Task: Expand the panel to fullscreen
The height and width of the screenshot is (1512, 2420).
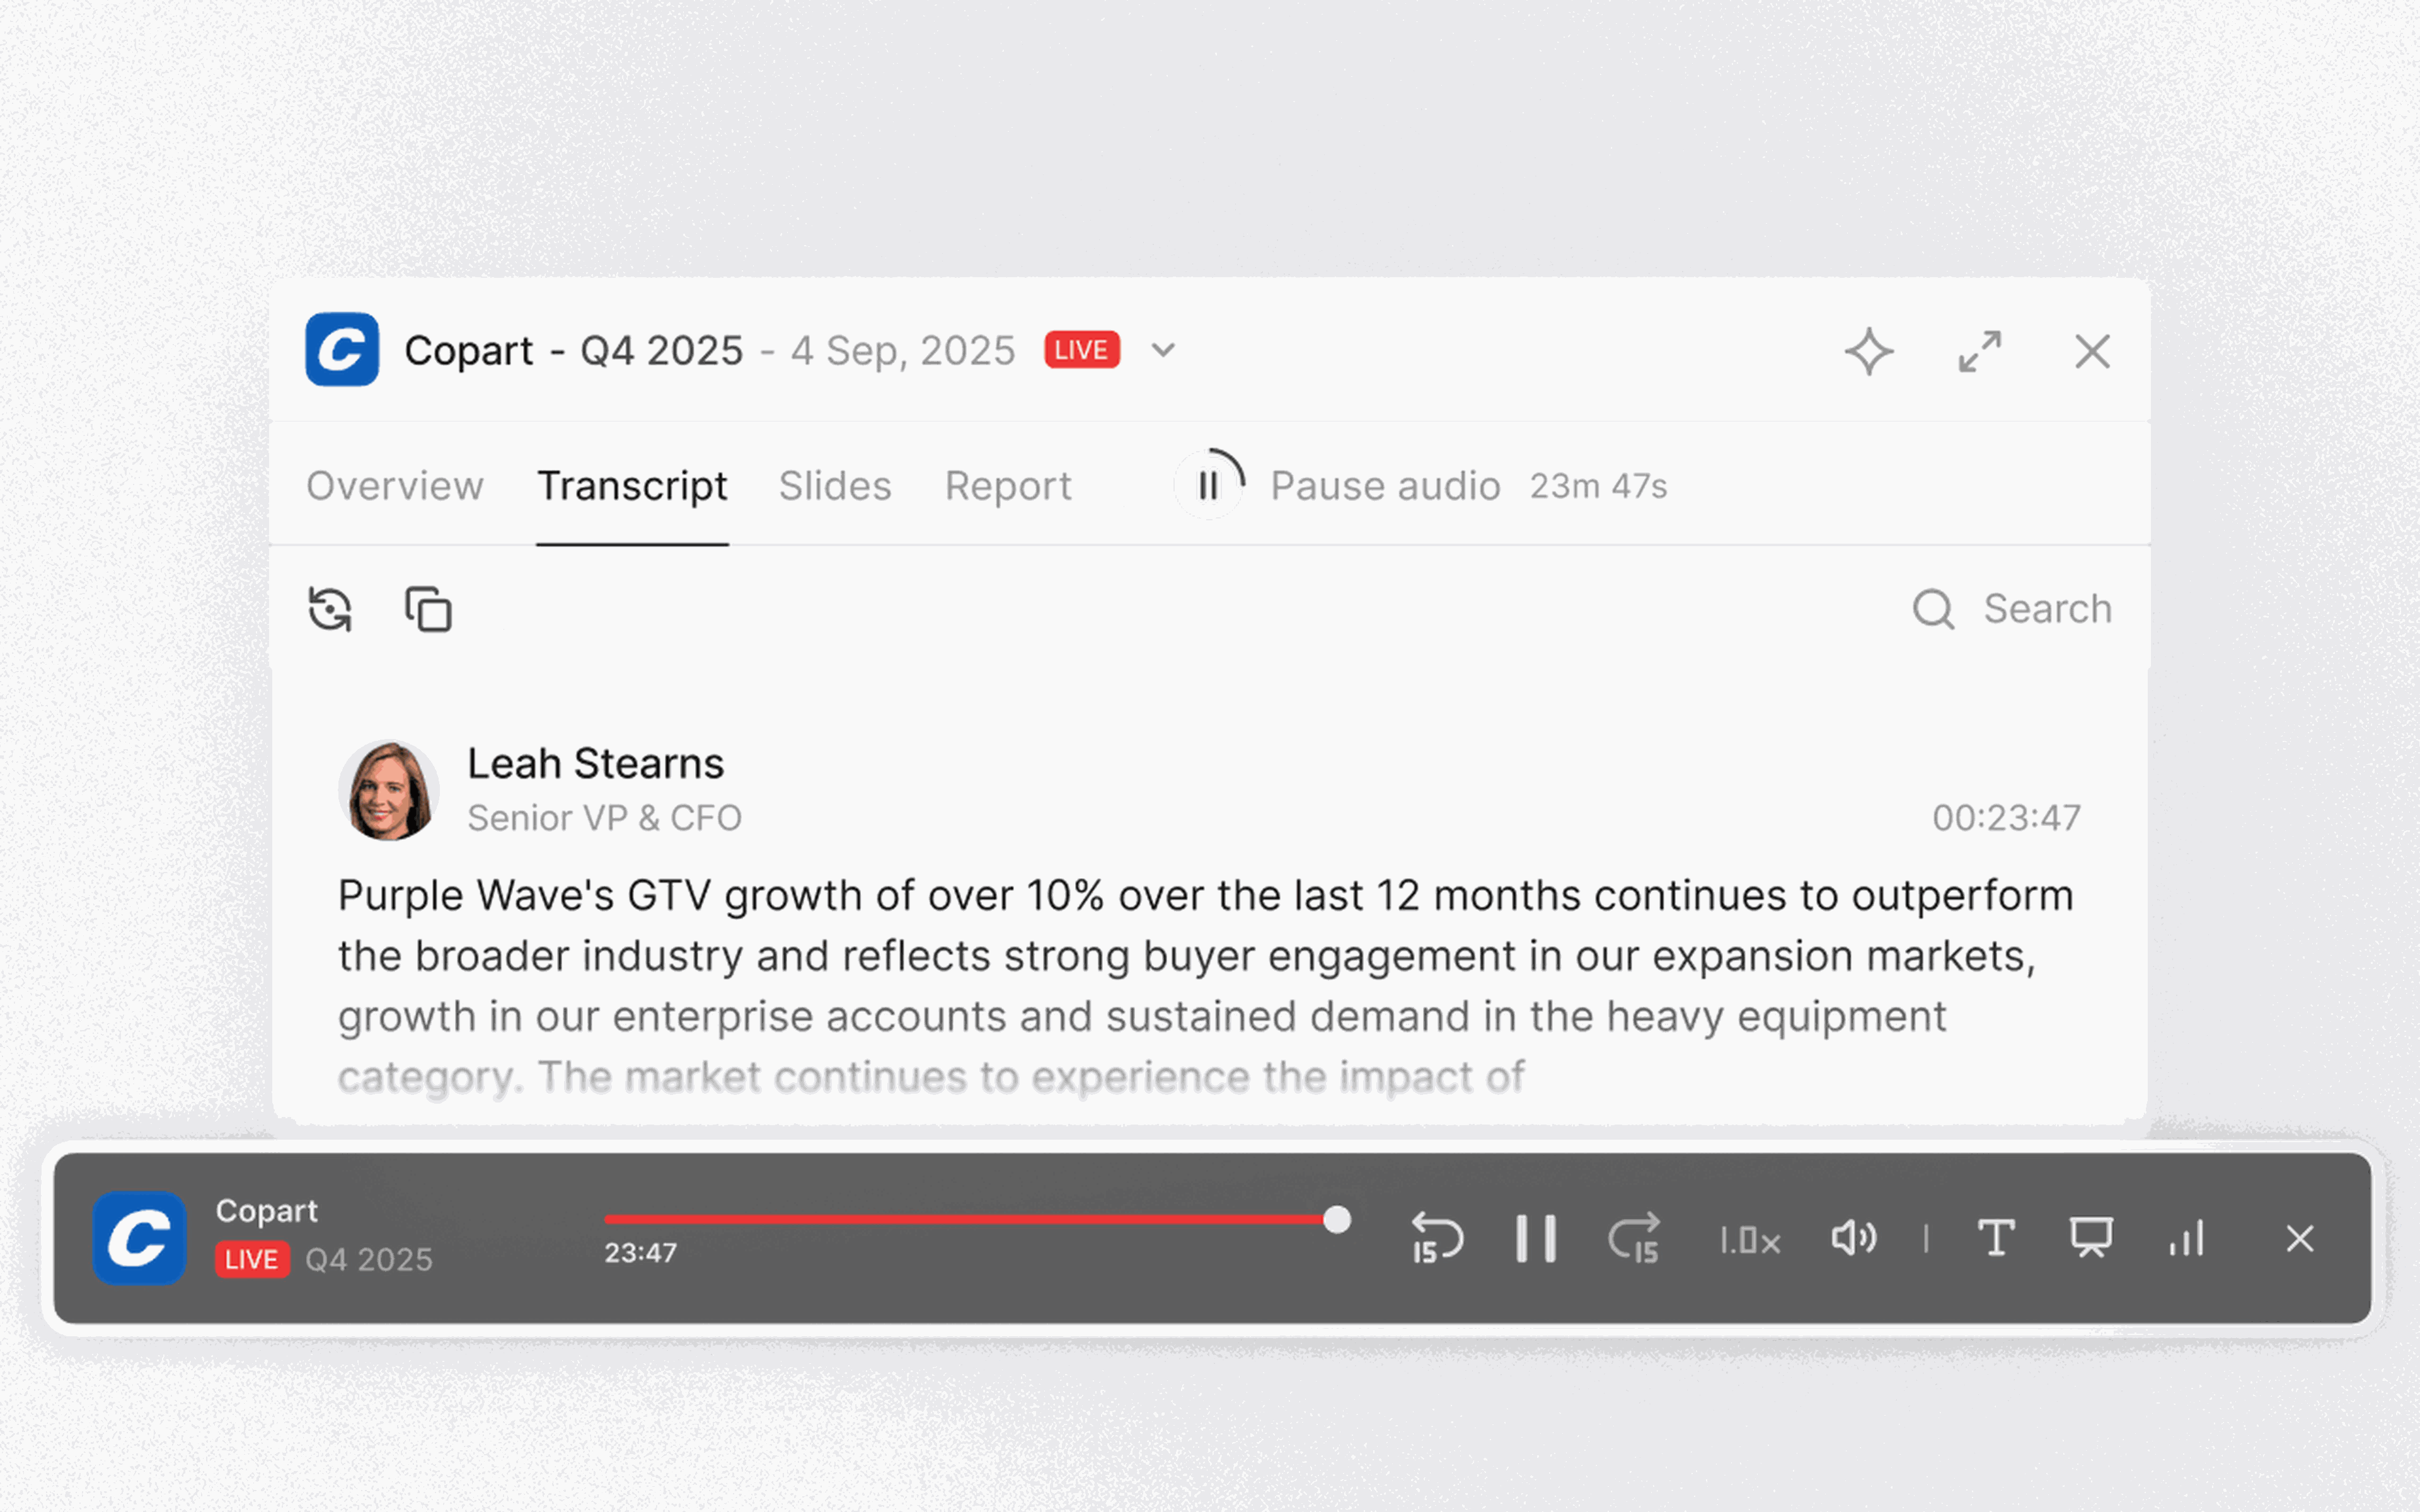Action: (x=1979, y=351)
